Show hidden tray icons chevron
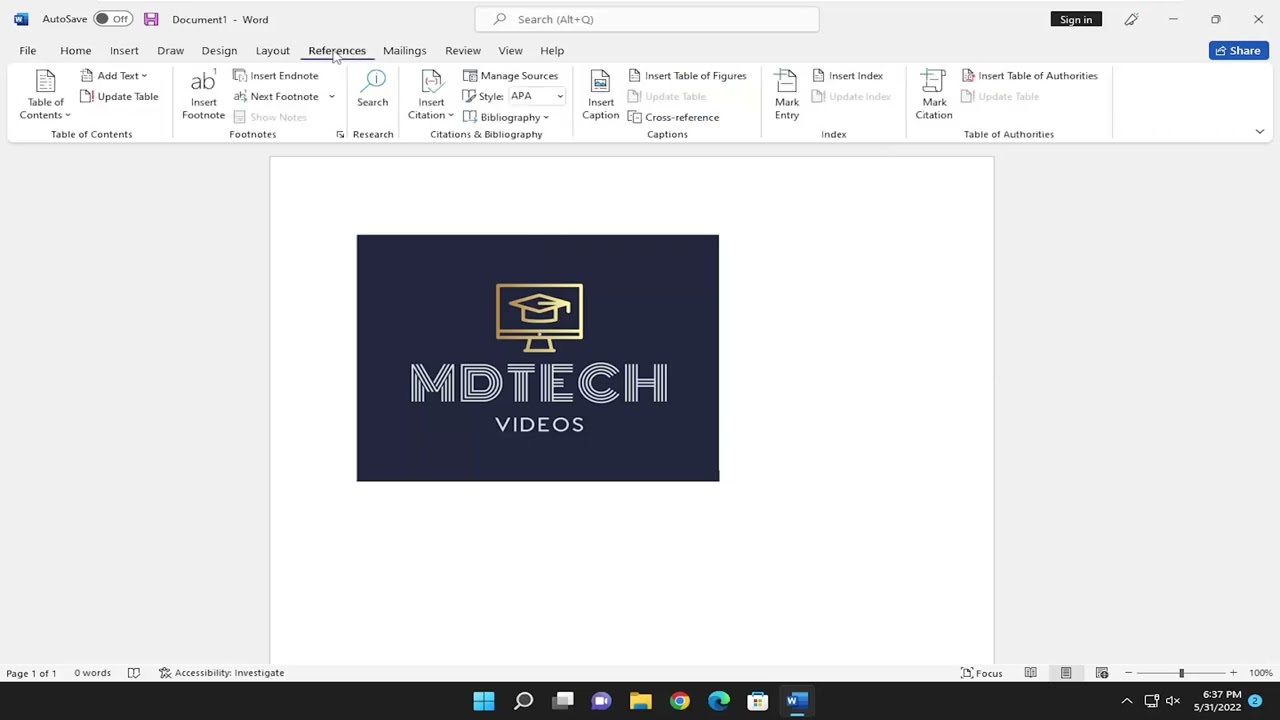 (1127, 701)
